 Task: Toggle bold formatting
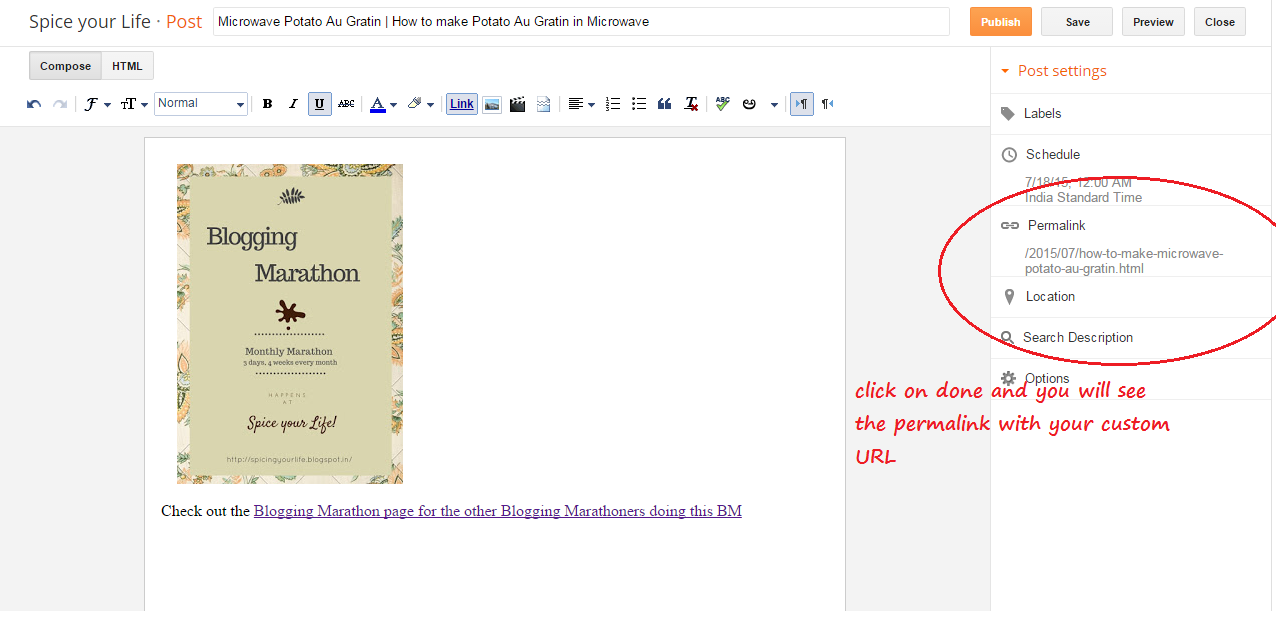pos(267,104)
